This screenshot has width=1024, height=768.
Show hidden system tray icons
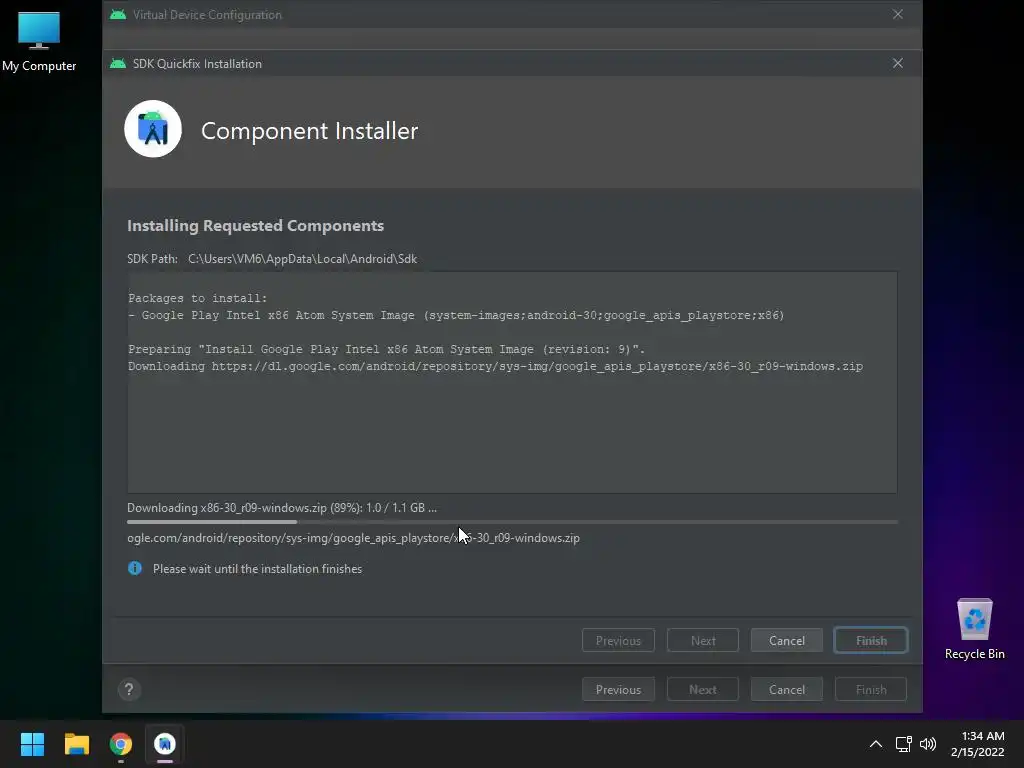click(x=876, y=744)
